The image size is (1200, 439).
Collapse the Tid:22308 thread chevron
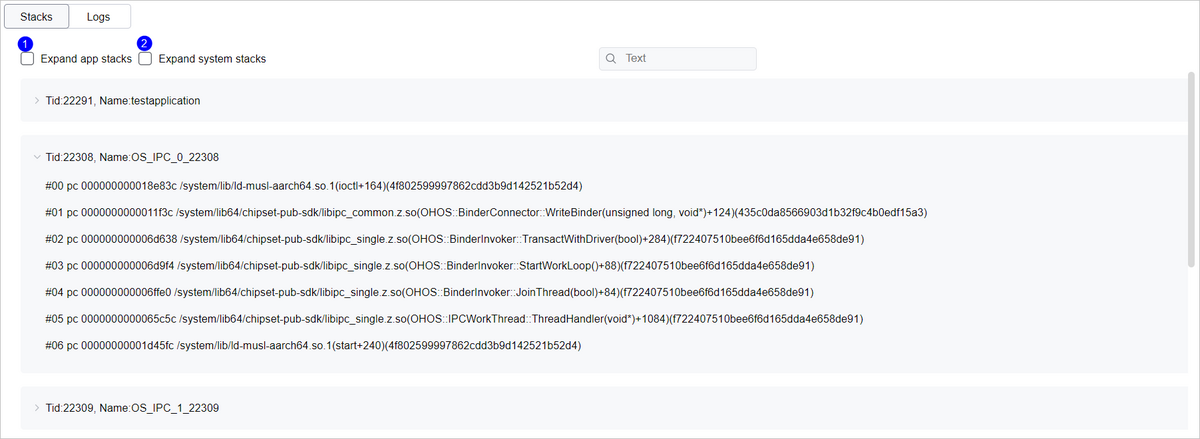(37, 157)
